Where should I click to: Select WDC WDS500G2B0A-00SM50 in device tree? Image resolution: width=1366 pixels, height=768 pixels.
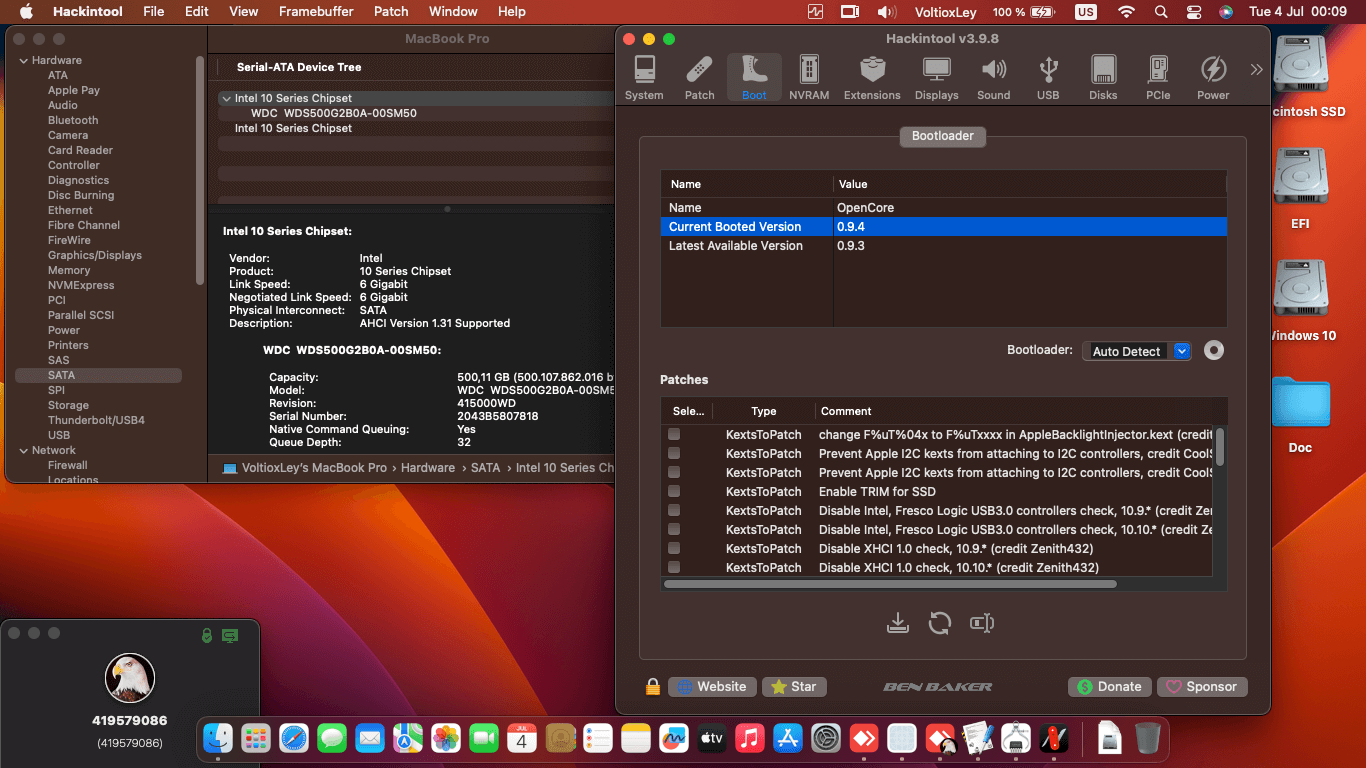point(334,113)
